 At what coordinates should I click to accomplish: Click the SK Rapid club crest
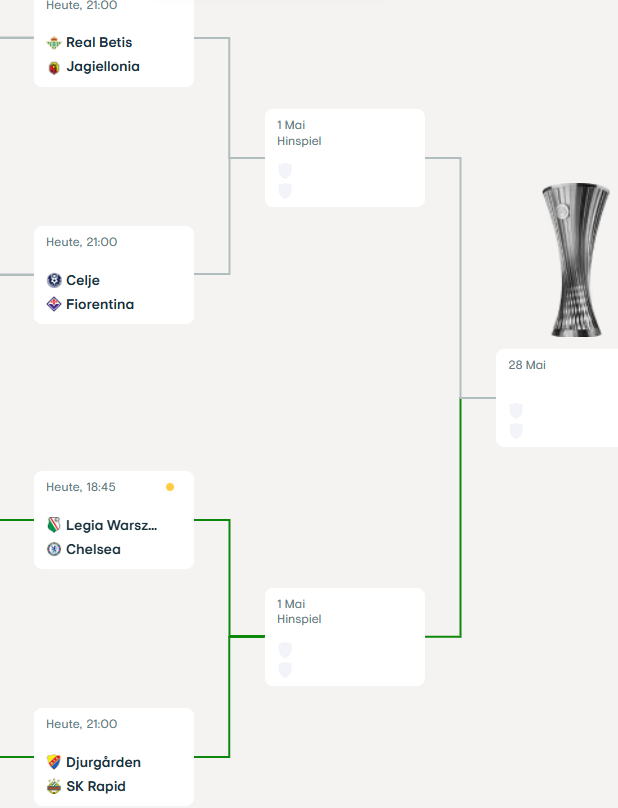[x=54, y=786]
